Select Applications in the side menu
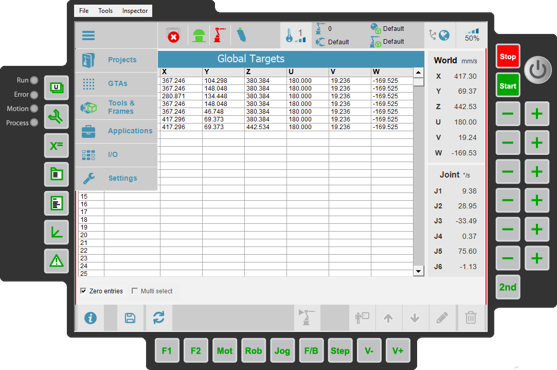The height and width of the screenshot is (370, 557). pyautogui.click(x=116, y=131)
